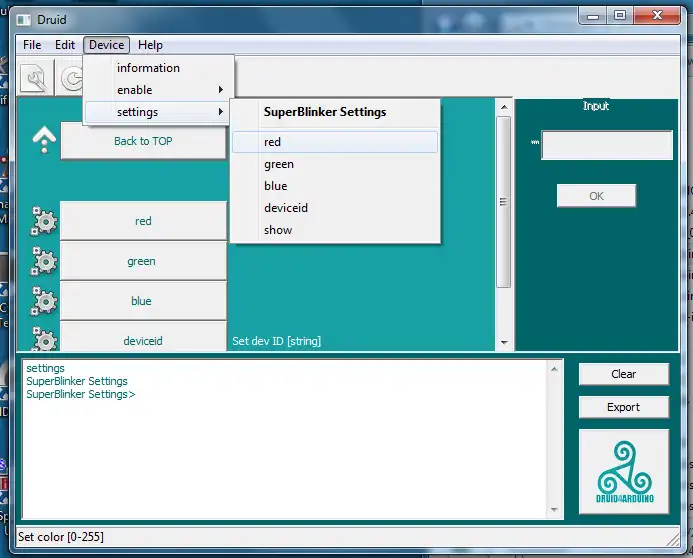Choose red in the SuperBlinker Settings submenu
Image resolution: width=693 pixels, height=558 pixels.
335,142
